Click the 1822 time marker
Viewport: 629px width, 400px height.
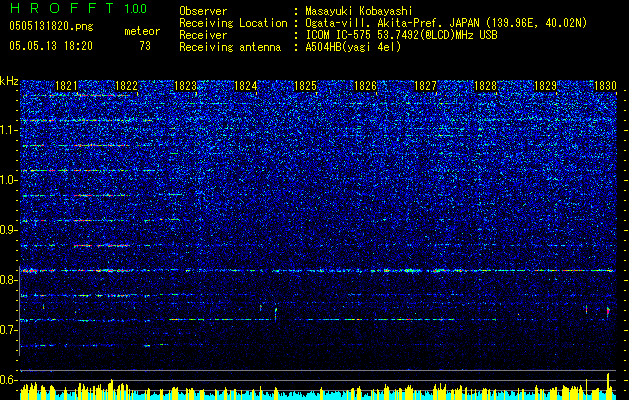point(126,86)
